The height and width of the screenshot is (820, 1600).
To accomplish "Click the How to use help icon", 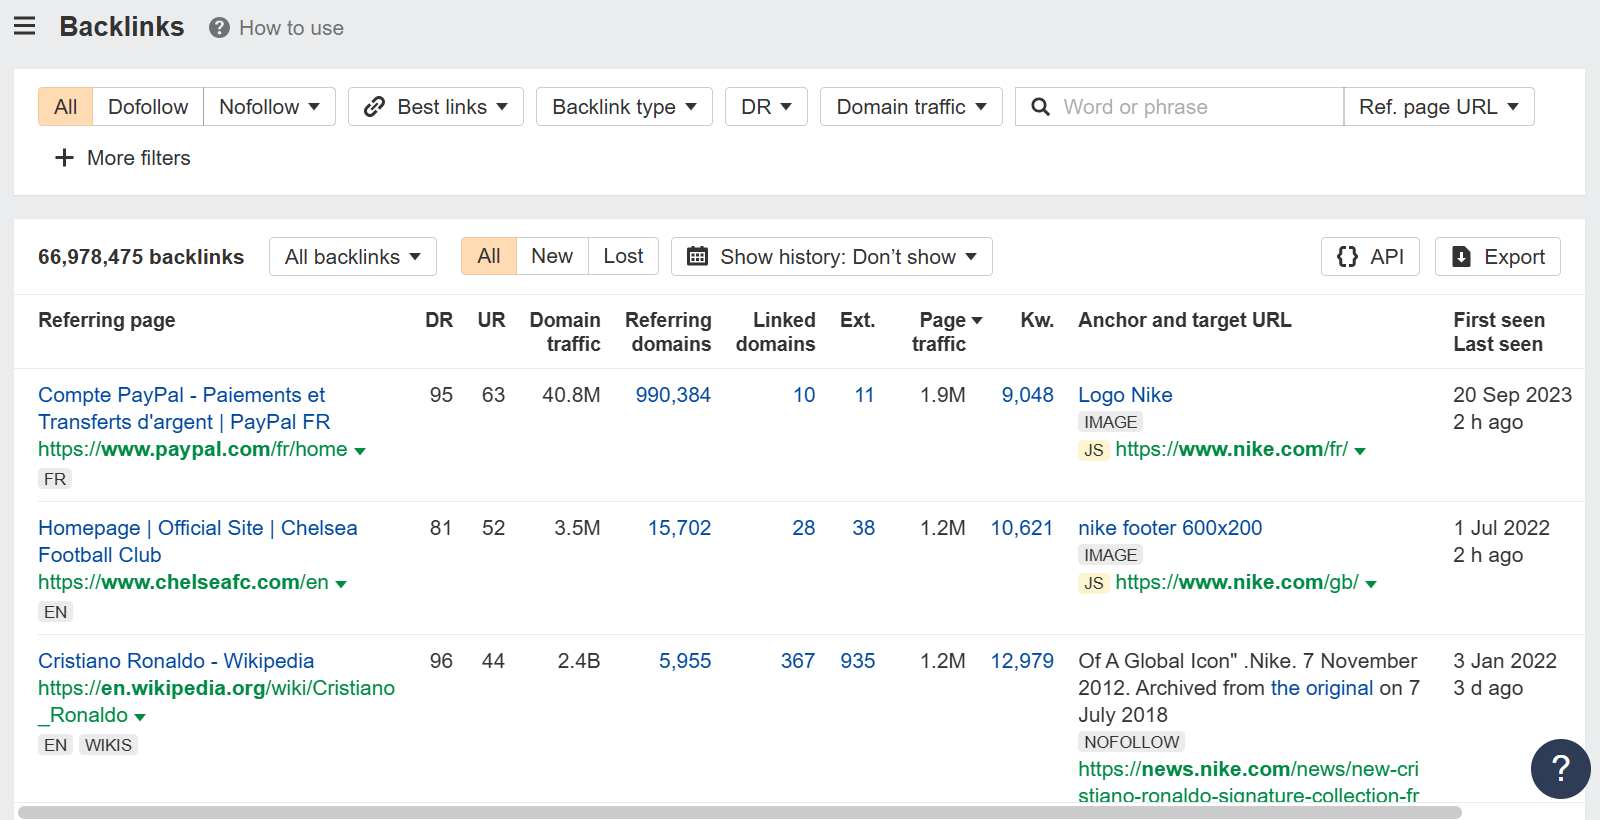I will pos(219,28).
